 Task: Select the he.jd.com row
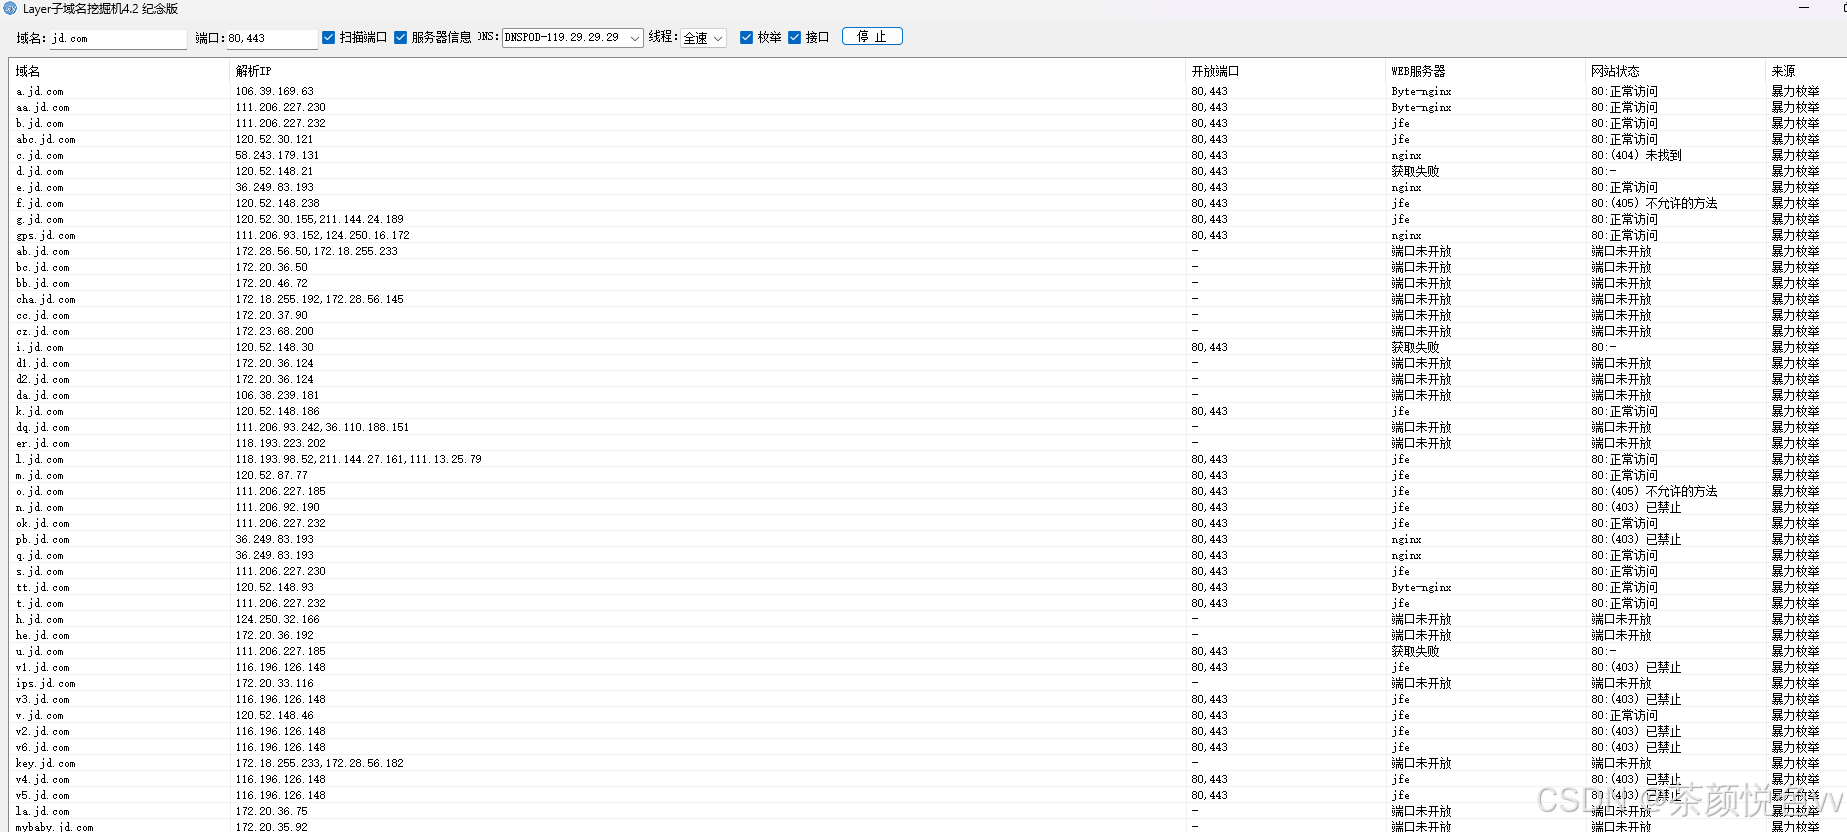(928, 635)
